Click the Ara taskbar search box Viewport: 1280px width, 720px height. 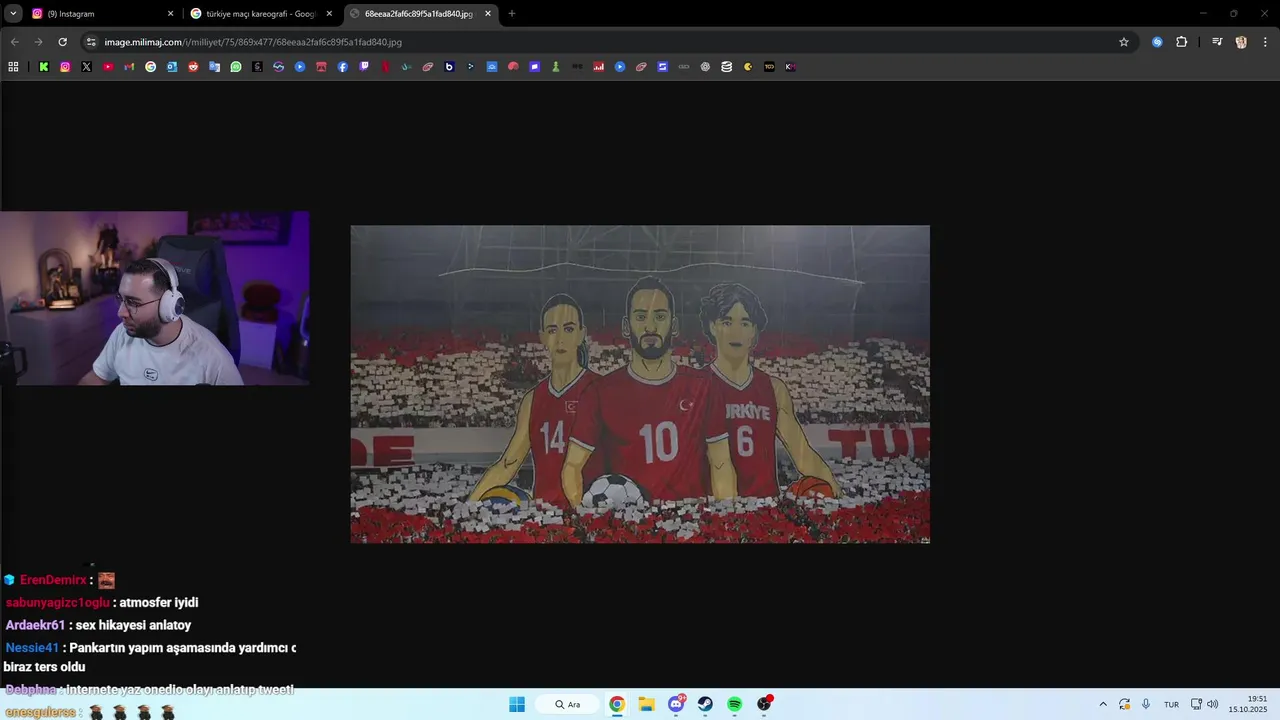[x=567, y=704]
